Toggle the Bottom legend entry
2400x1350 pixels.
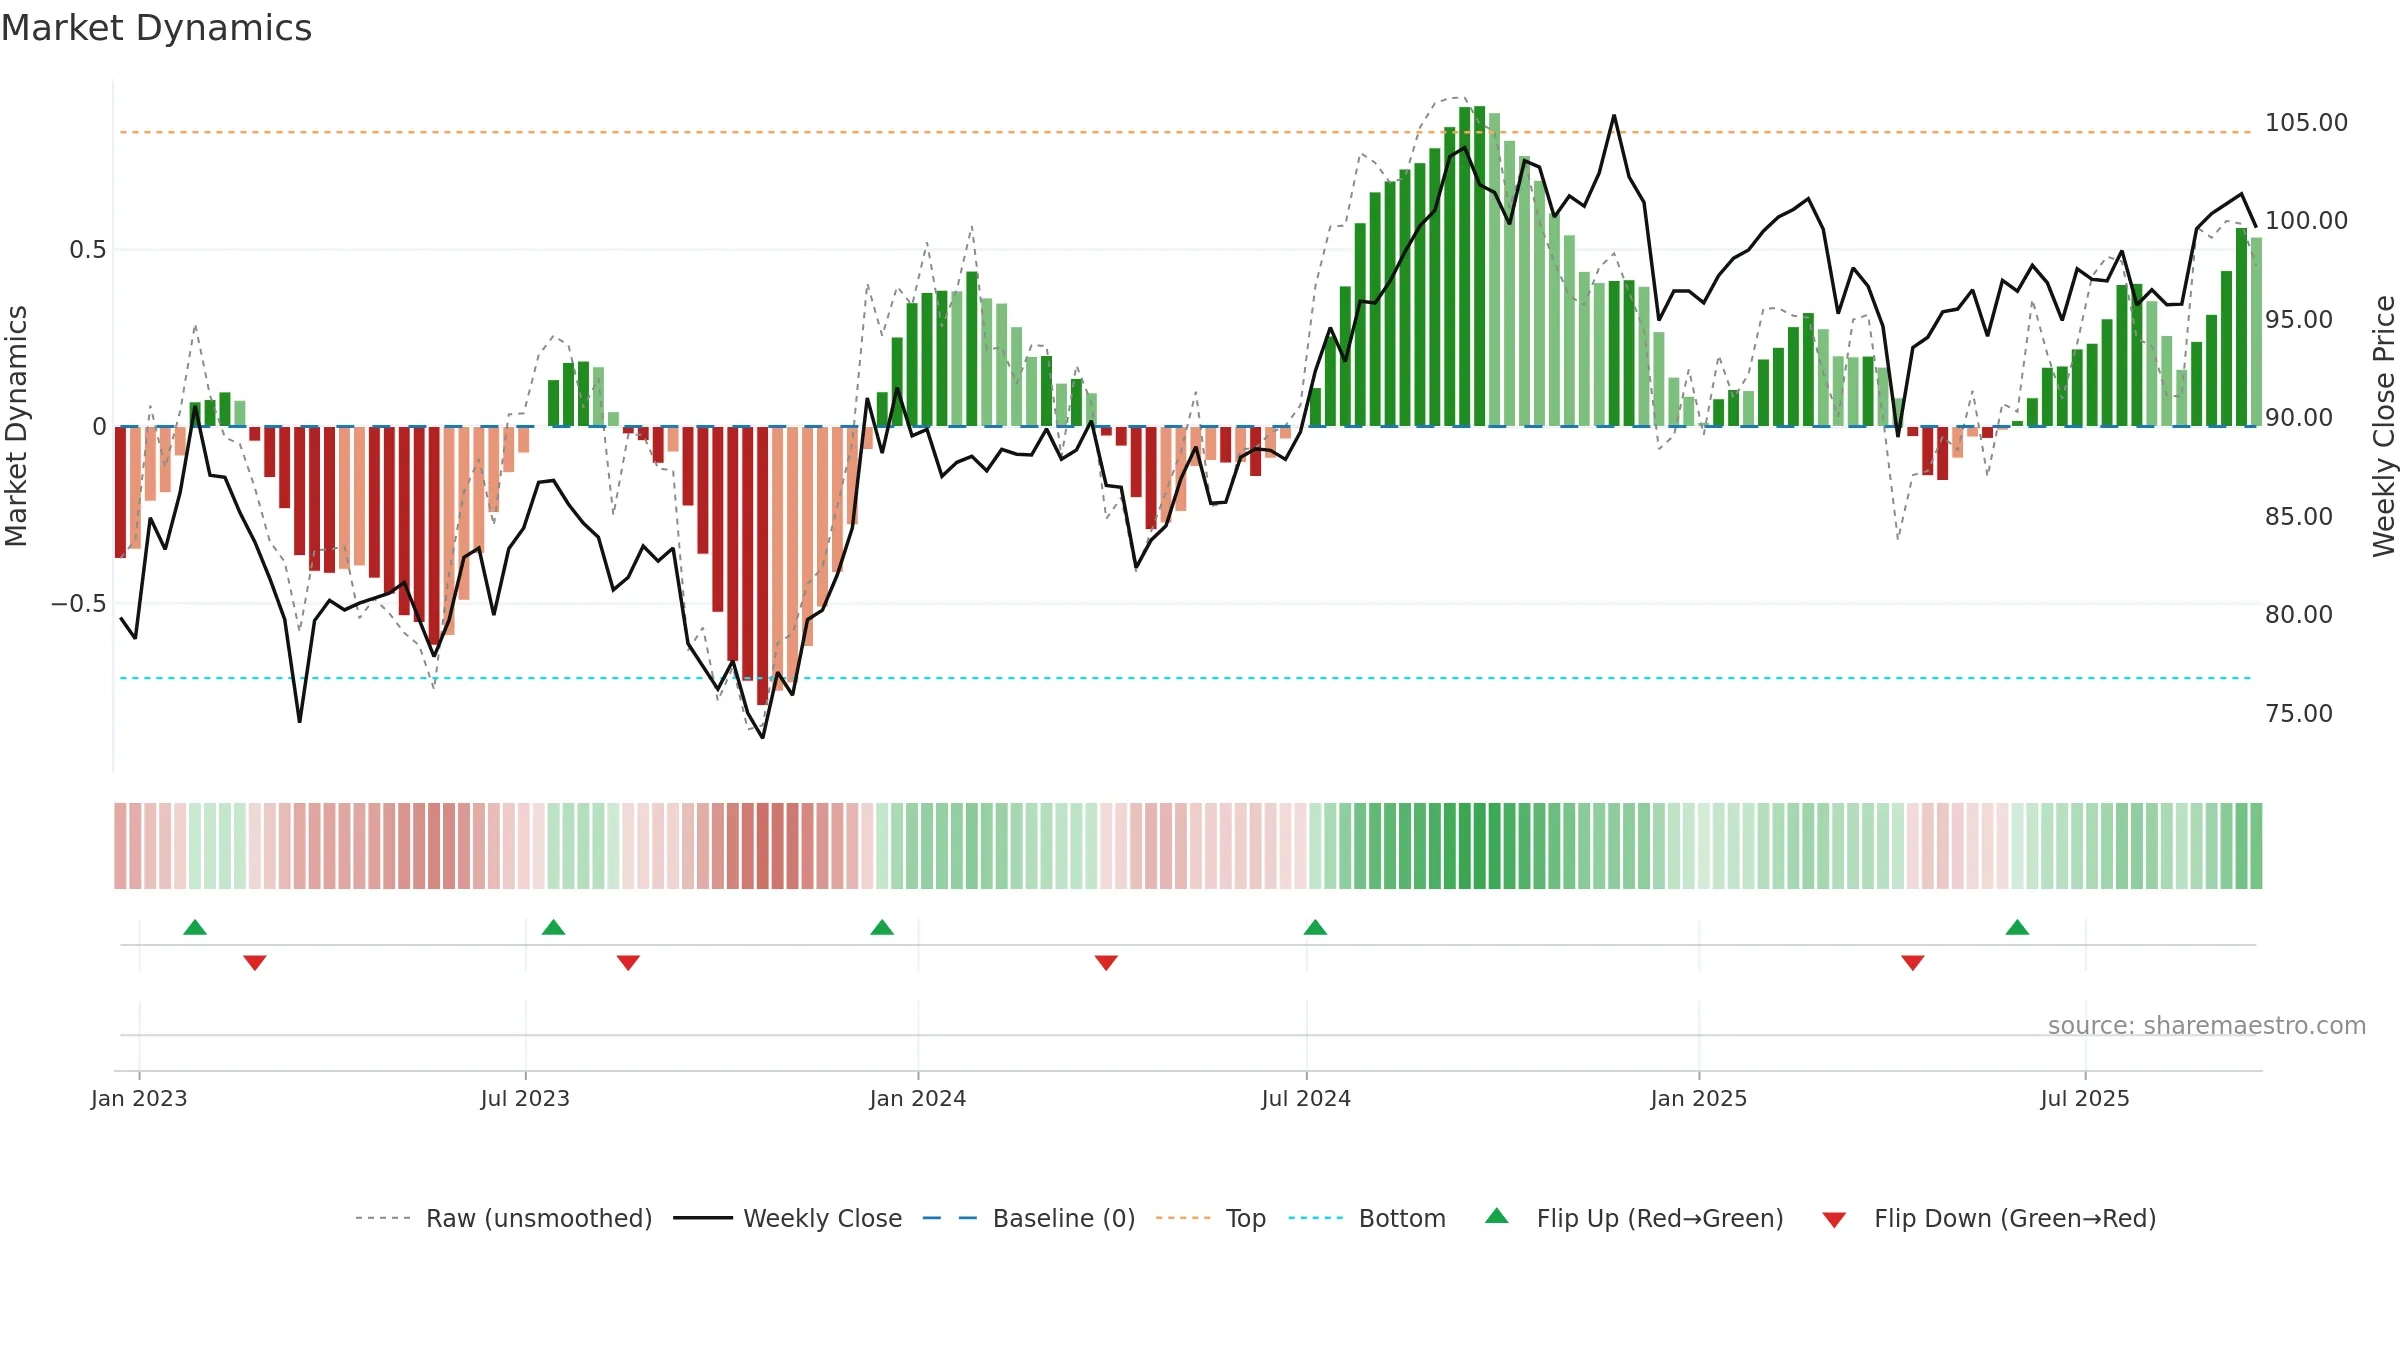[1367, 1218]
